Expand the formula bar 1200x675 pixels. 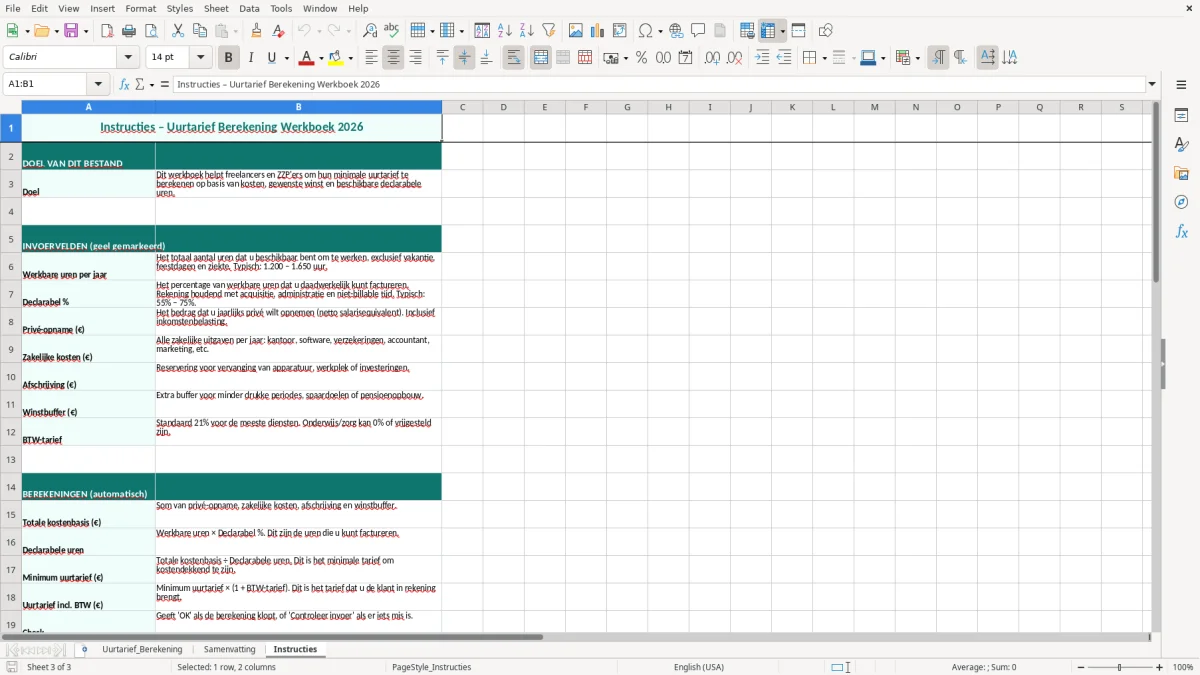(1152, 84)
